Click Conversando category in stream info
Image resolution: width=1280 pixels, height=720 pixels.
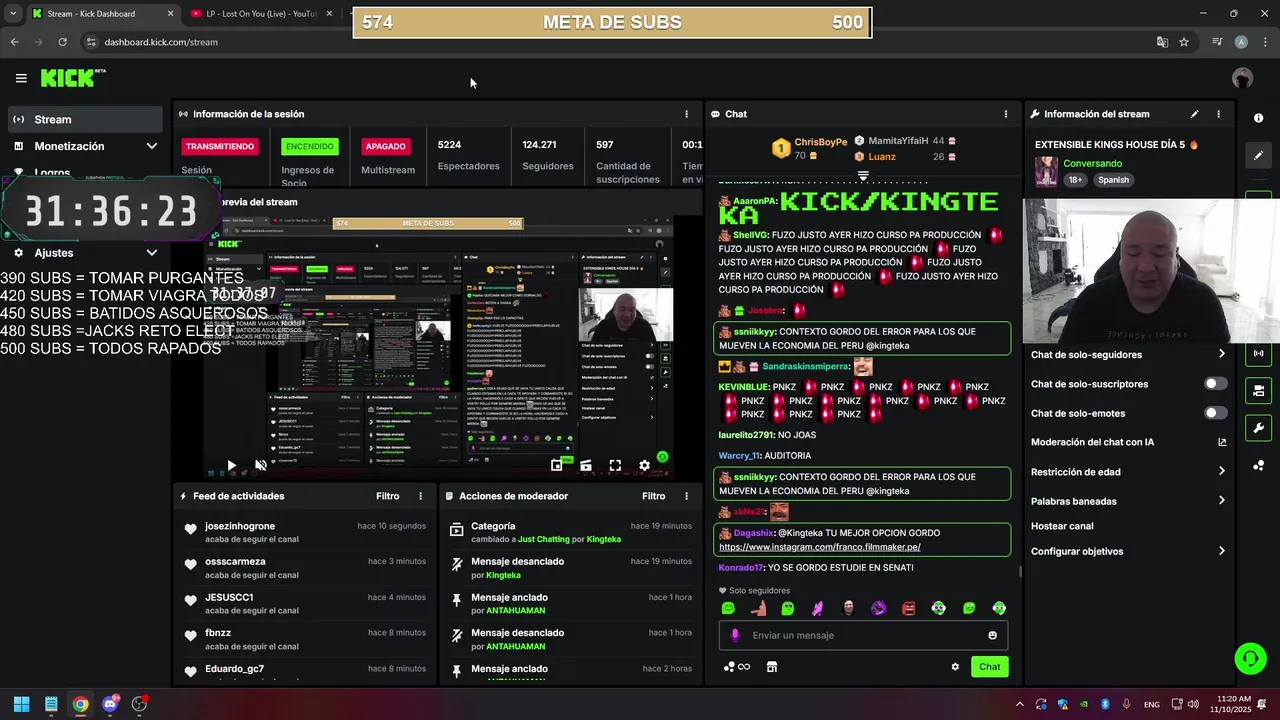[1092, 163]
